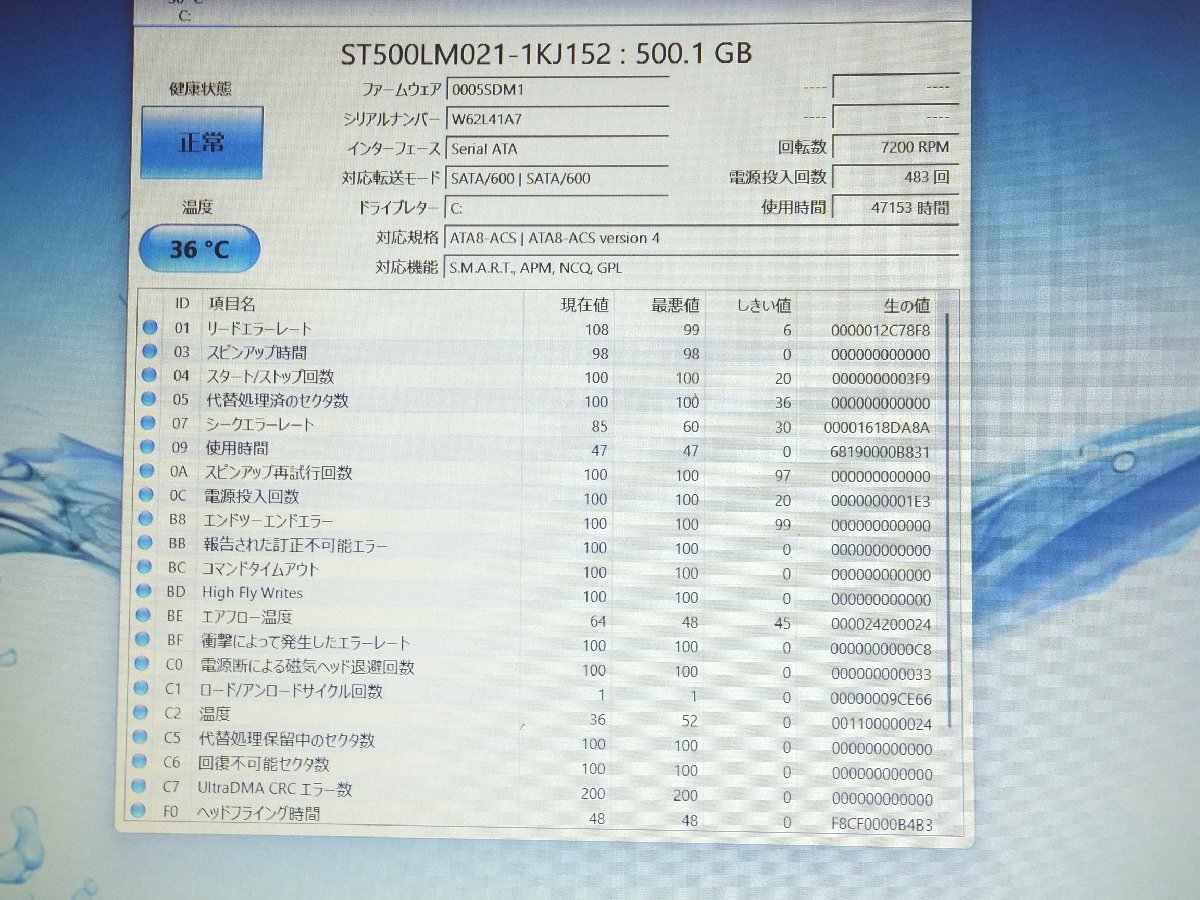Select the power-on count field 483 回
The width and height of the screenshot is (1200, 900).
click(895, 177)
